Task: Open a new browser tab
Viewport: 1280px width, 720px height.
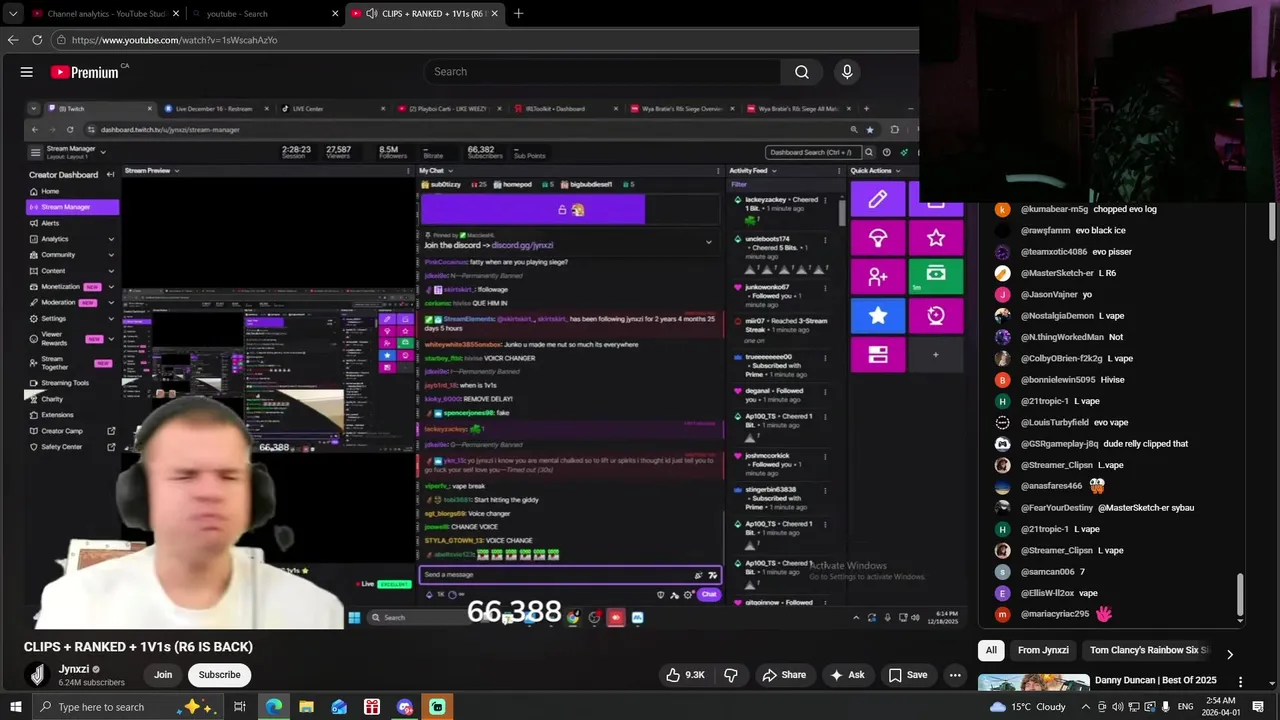Action: coord(518,14)
